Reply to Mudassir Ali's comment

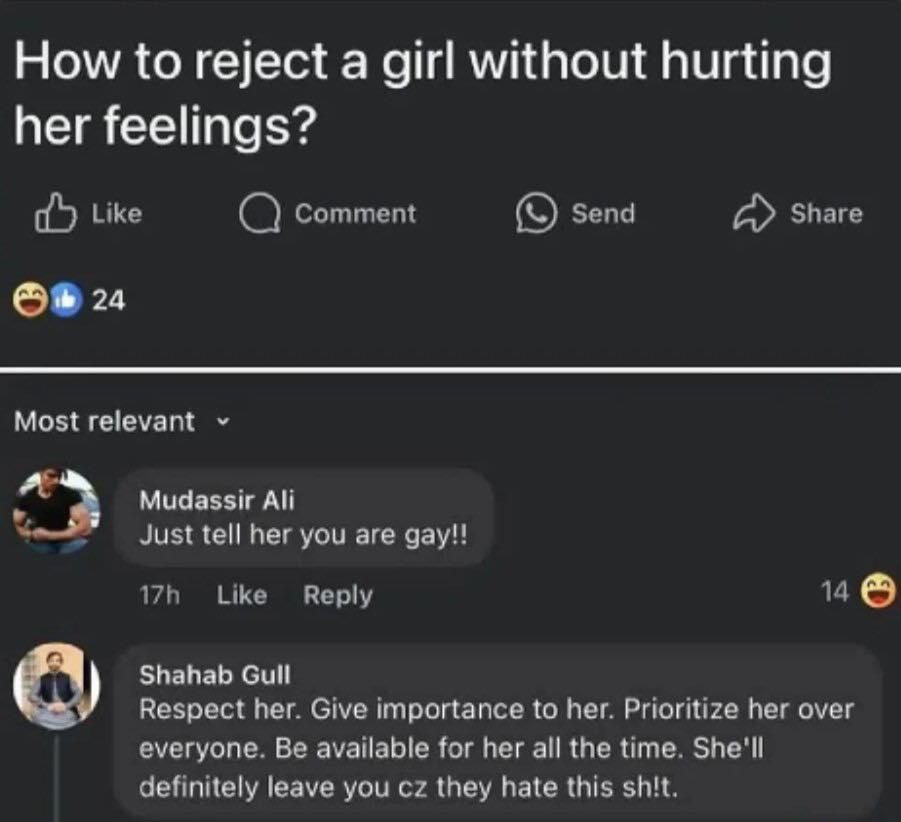click(x=338, y=596)
